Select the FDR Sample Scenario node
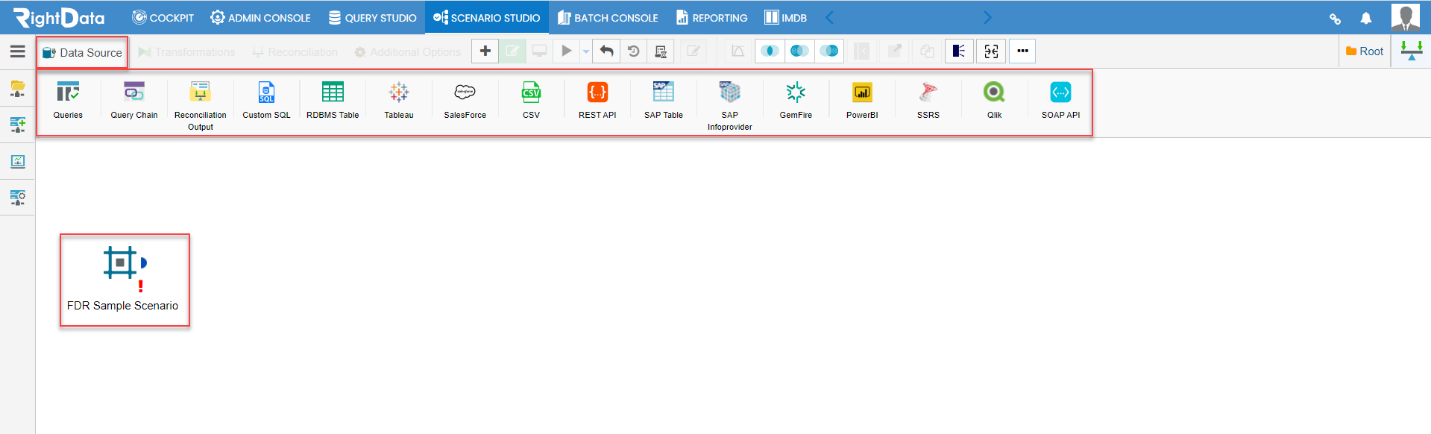Screen dimensions: 1431x434 coord(124,279)
